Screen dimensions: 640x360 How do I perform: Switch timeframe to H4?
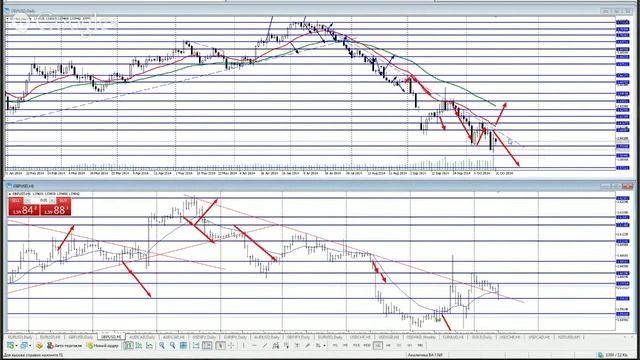388,345
